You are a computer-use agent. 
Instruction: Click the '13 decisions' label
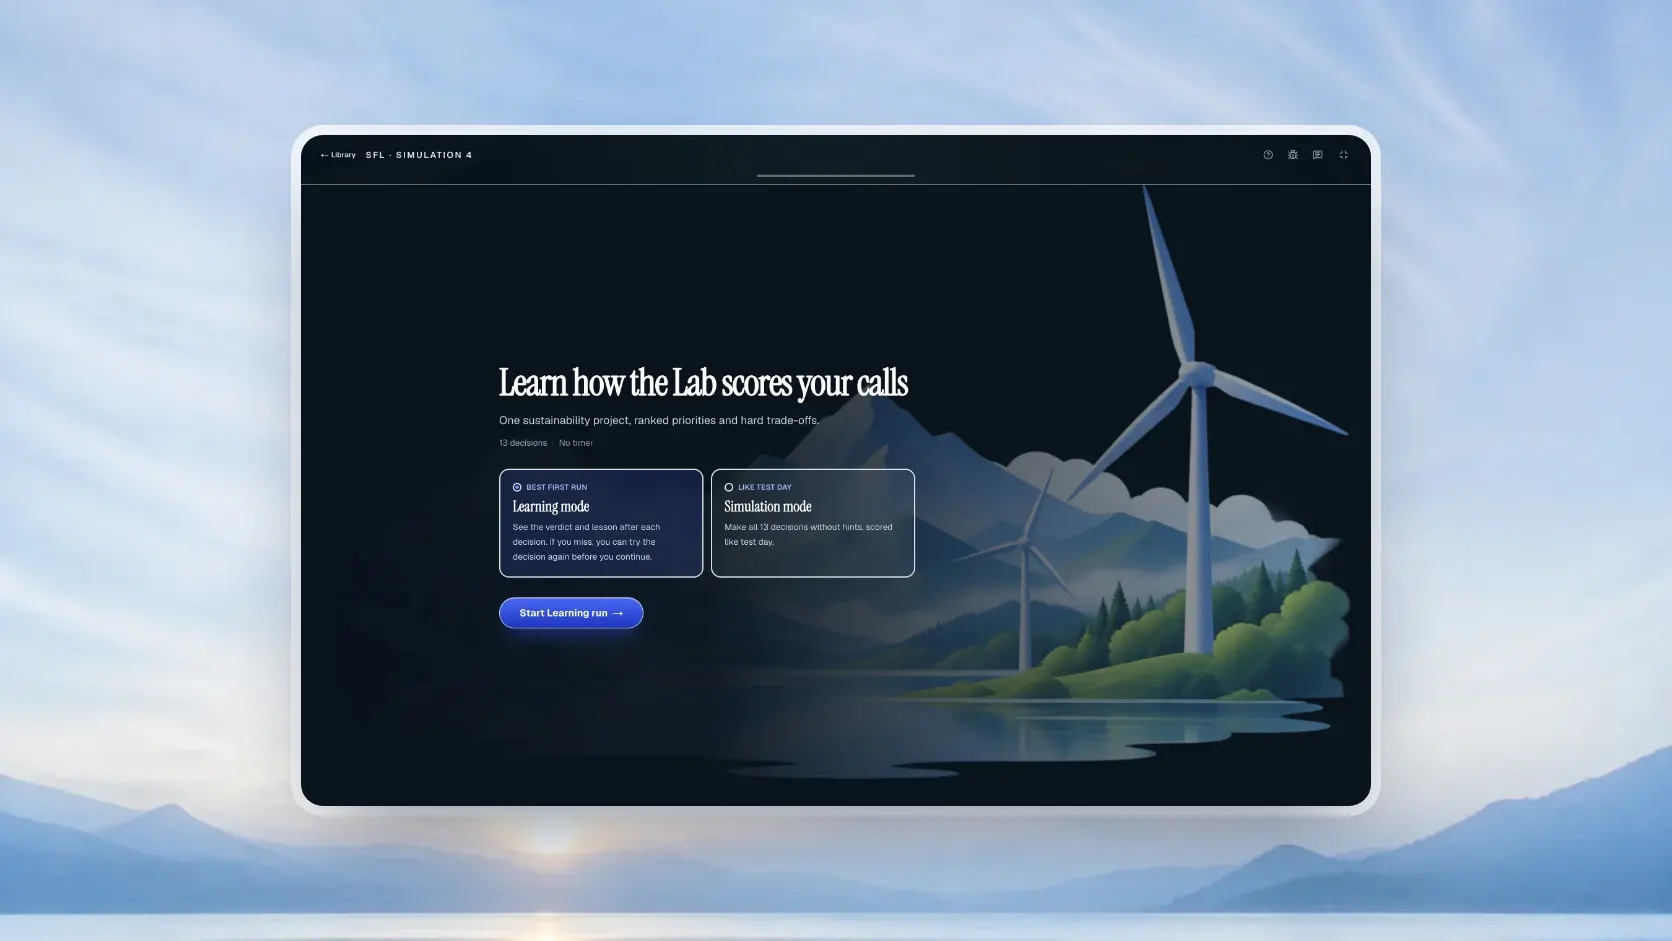tap(523, 443)
